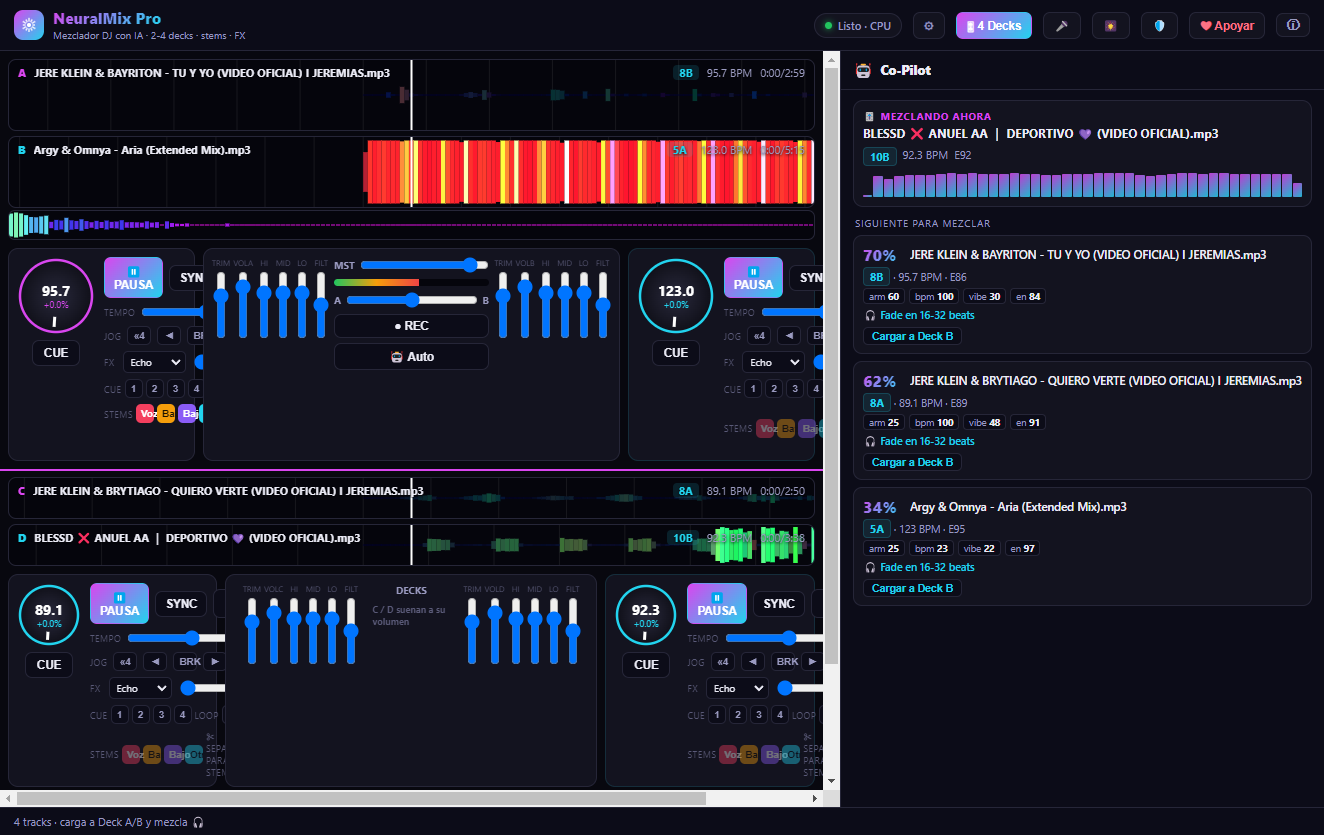Adjust Deck C TEMPO slider
1324x835 pixels.
pos(177,638)
